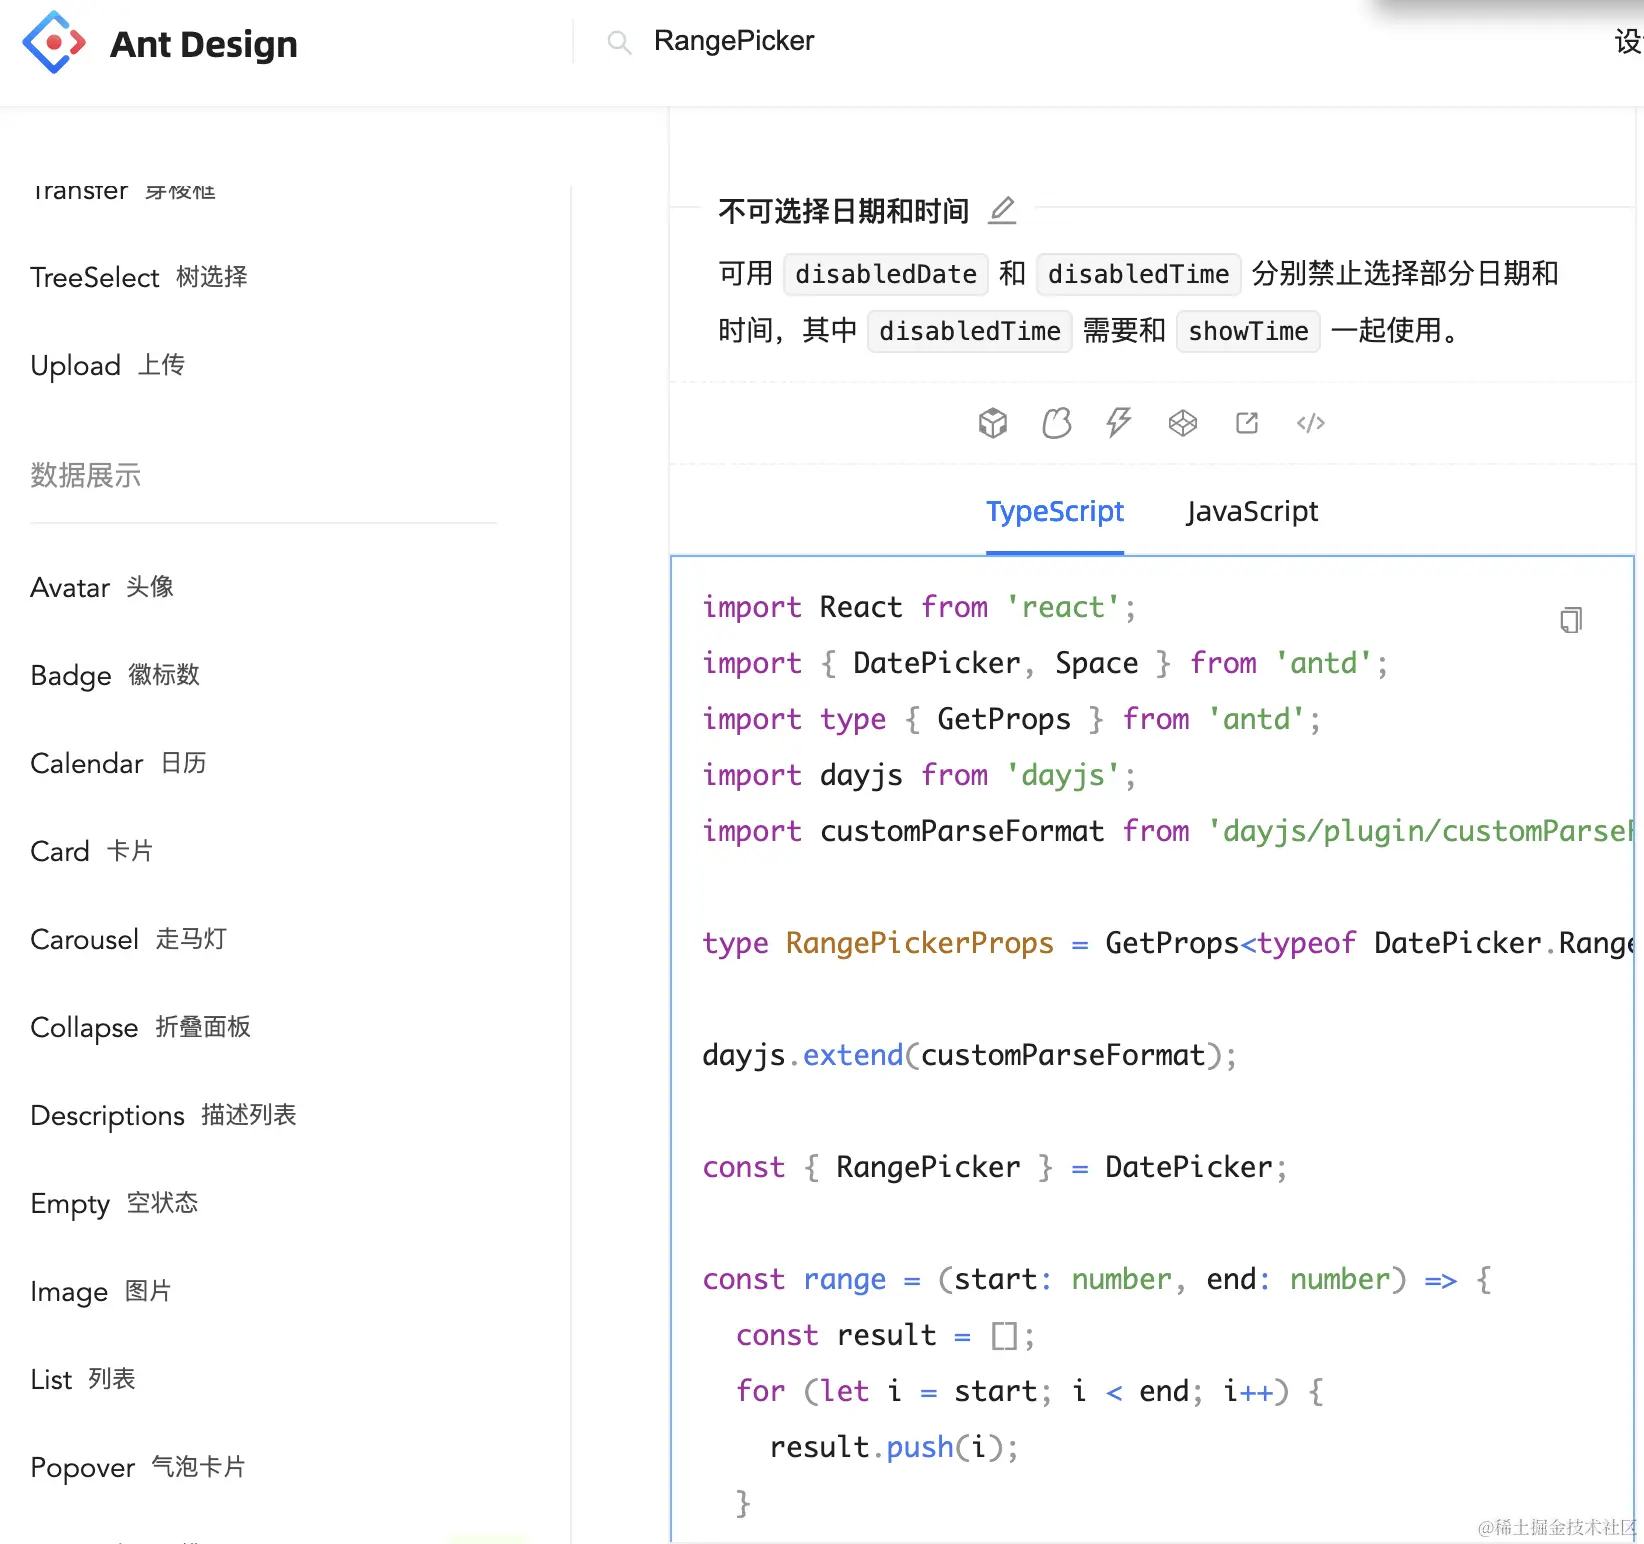1644x1544 pixels.
Task: Go to Ant Design home title
Action: click(203, 44)
